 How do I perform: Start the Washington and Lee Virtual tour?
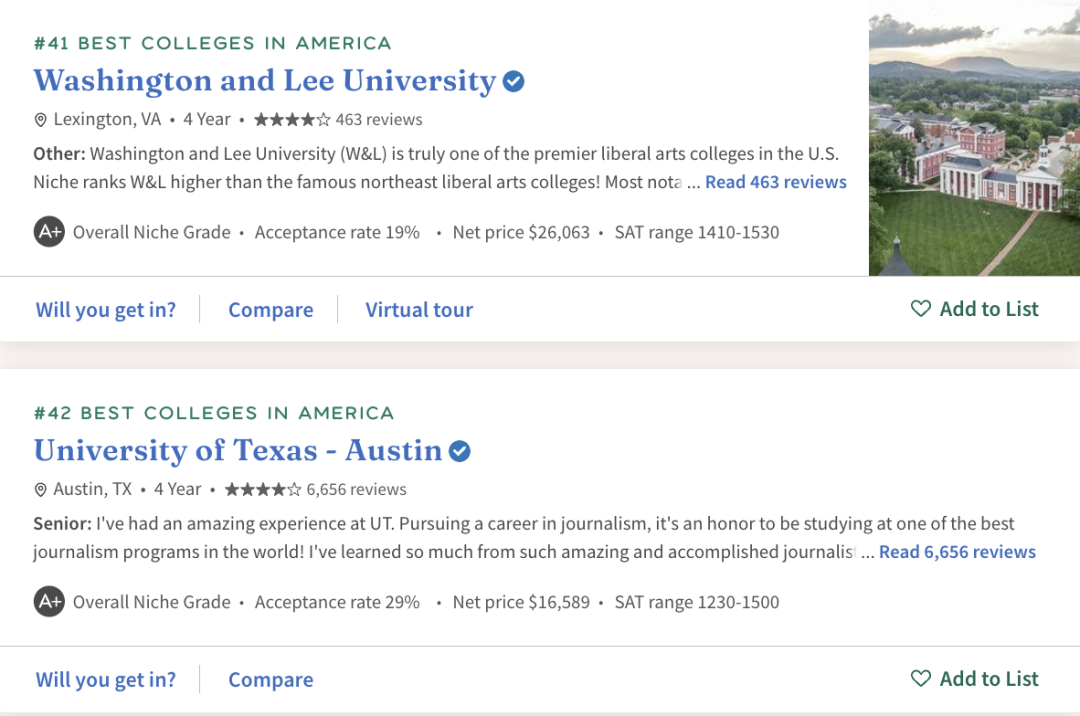[419, 310]
